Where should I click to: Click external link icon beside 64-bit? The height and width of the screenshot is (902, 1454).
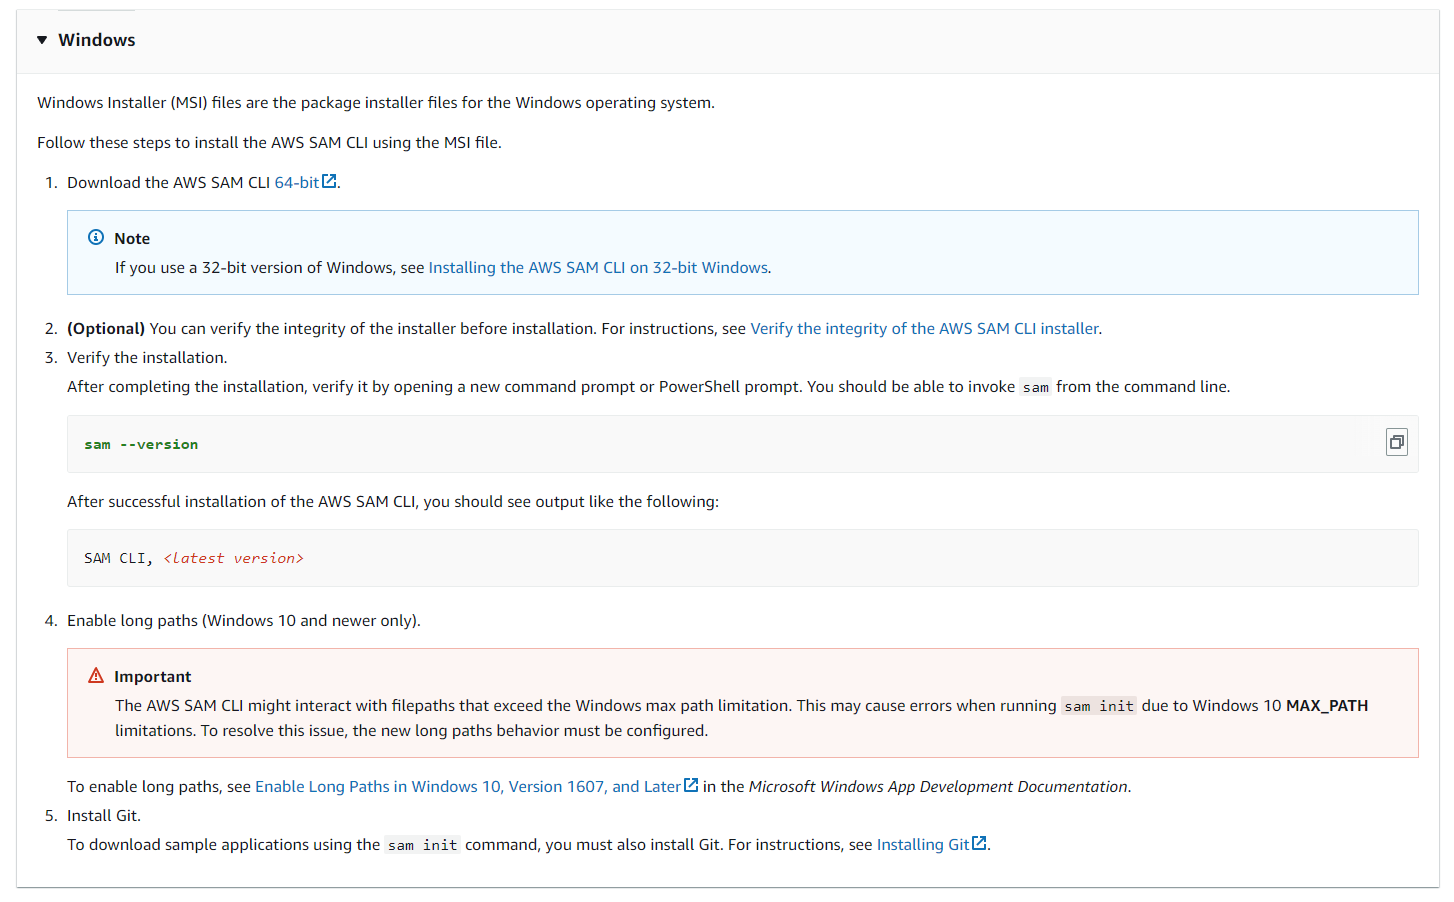click(x=329, y=182)
